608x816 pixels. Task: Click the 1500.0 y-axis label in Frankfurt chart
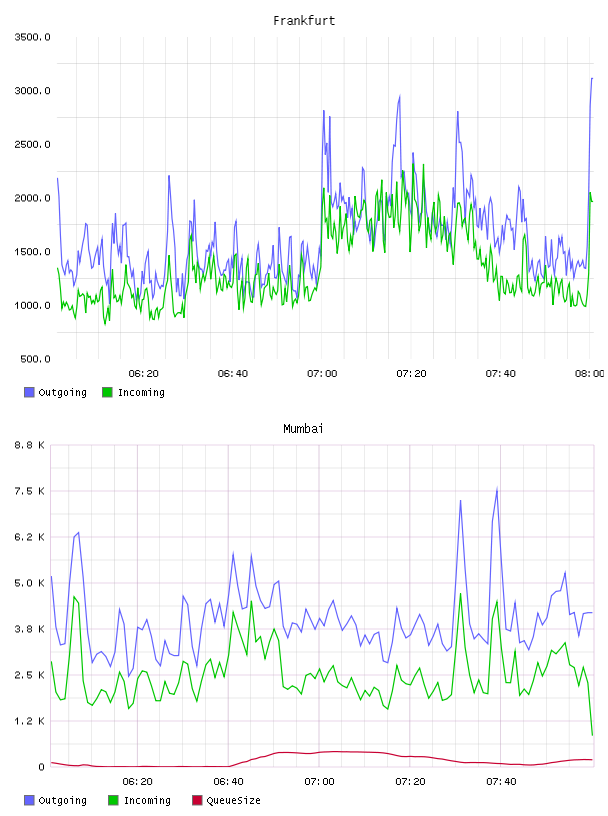tap(32, 251)
